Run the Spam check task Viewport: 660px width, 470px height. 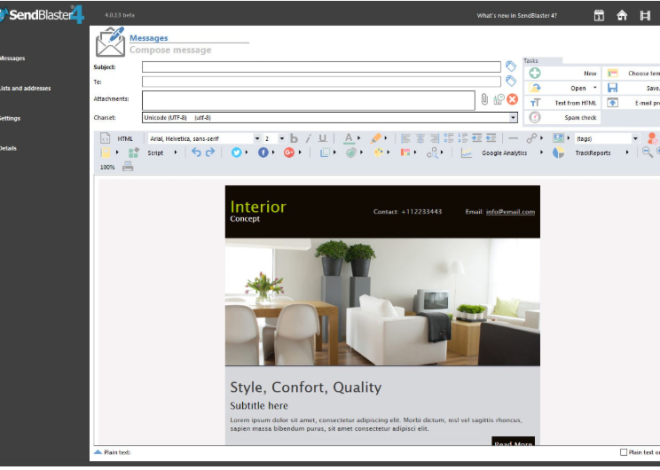(562, 117)
